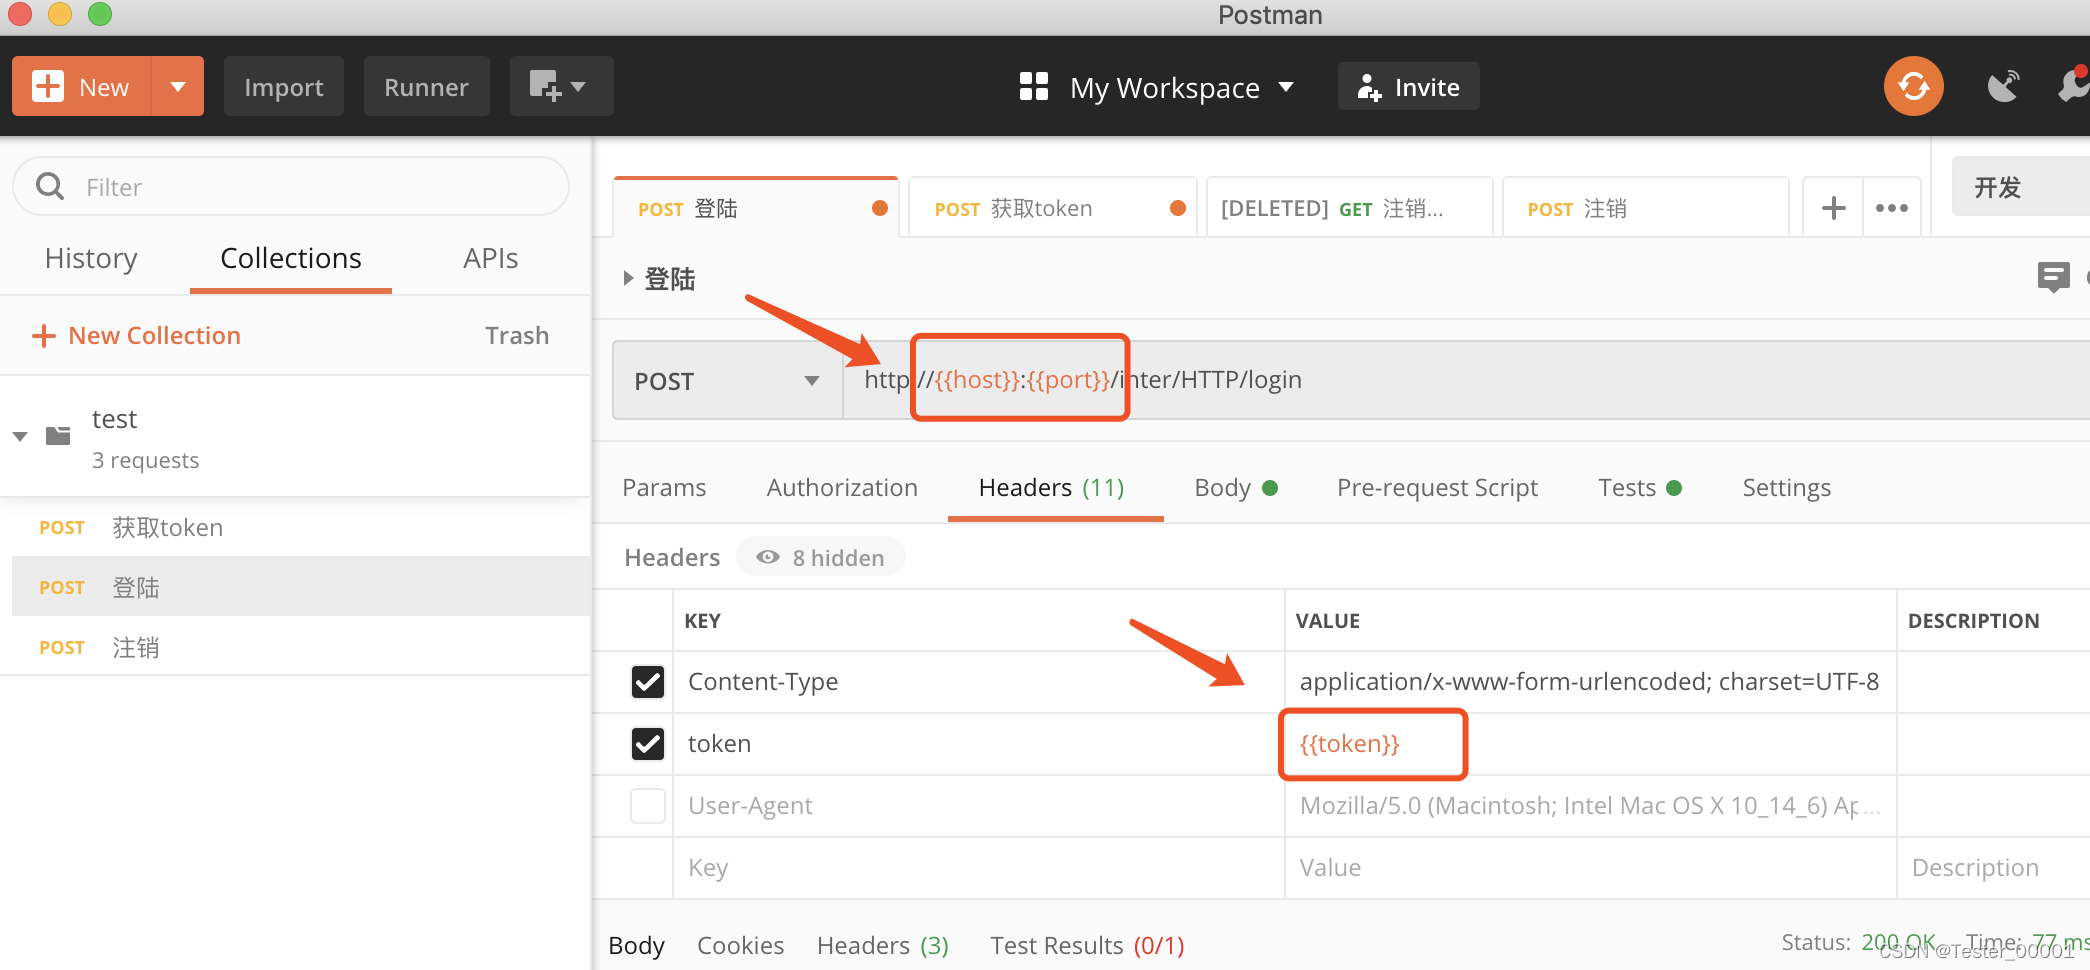
Task: Switch to the History tab
Action: pyautogui.click(x=91, y=258)
